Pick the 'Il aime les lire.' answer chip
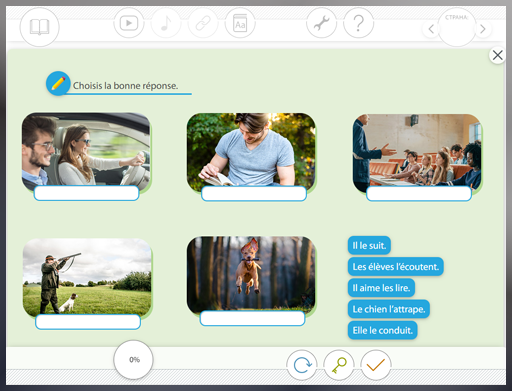Viewport: 512px width, 391px height. [381, 288]
